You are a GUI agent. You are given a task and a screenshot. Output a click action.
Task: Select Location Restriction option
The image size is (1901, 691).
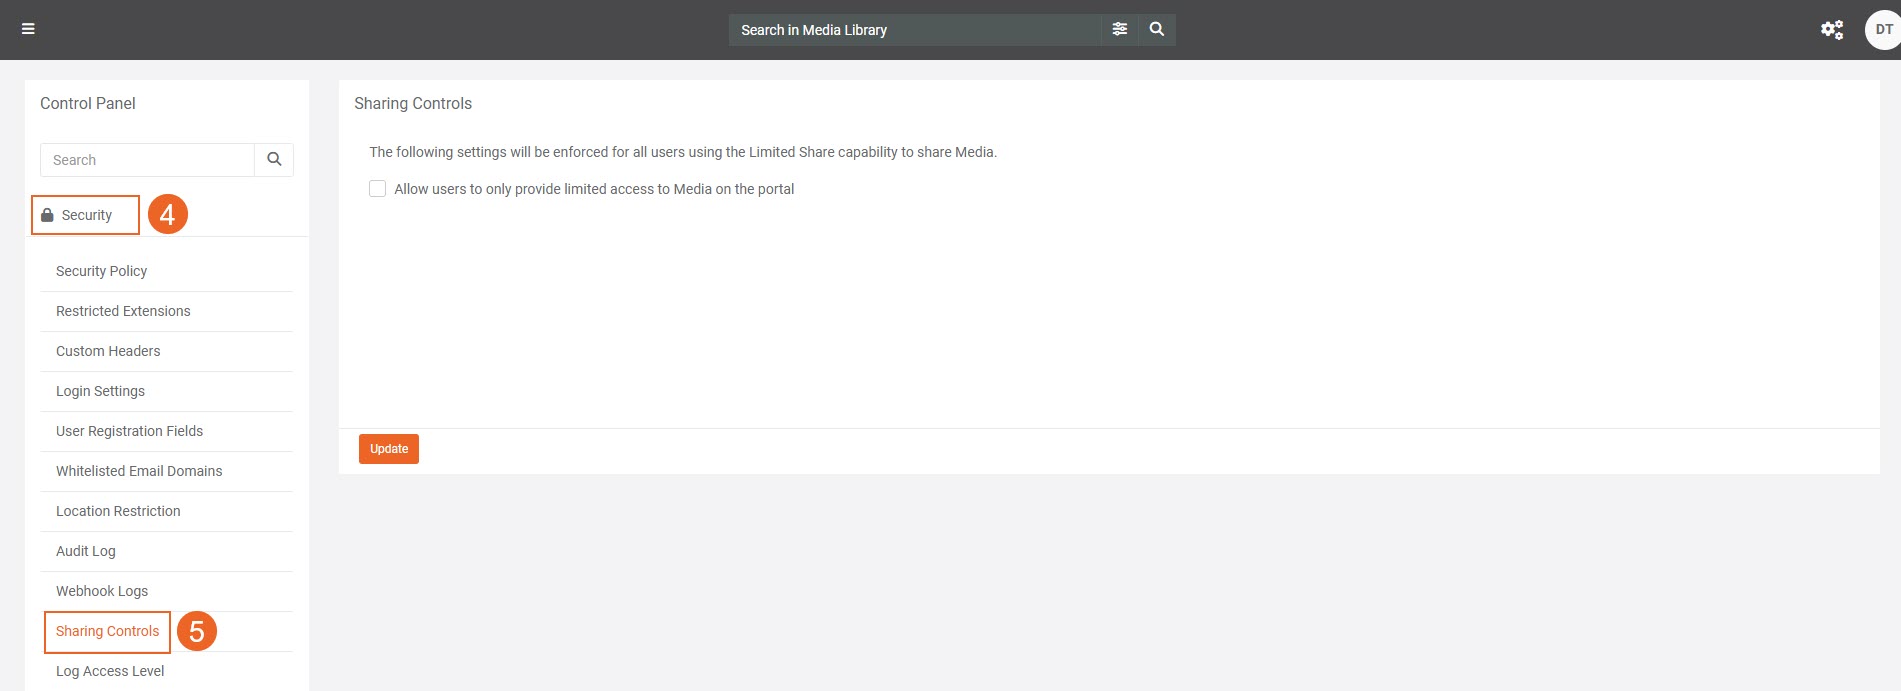tap(118, 511)
